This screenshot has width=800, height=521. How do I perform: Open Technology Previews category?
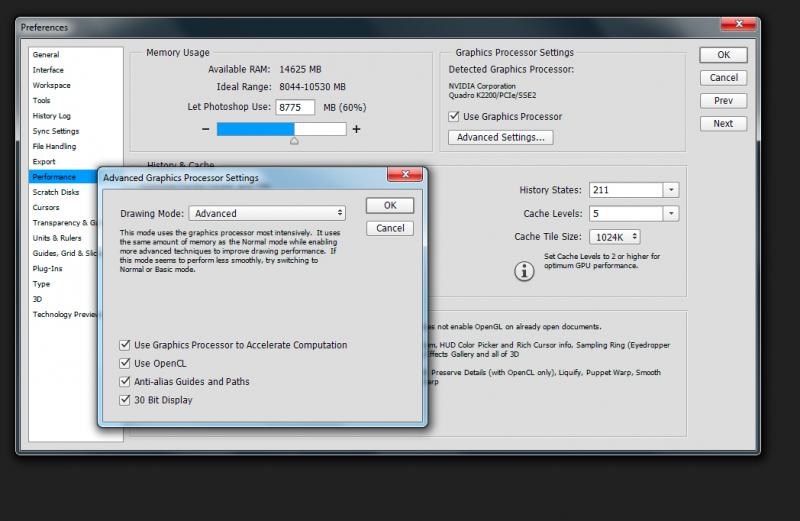[x=65, y=315]
